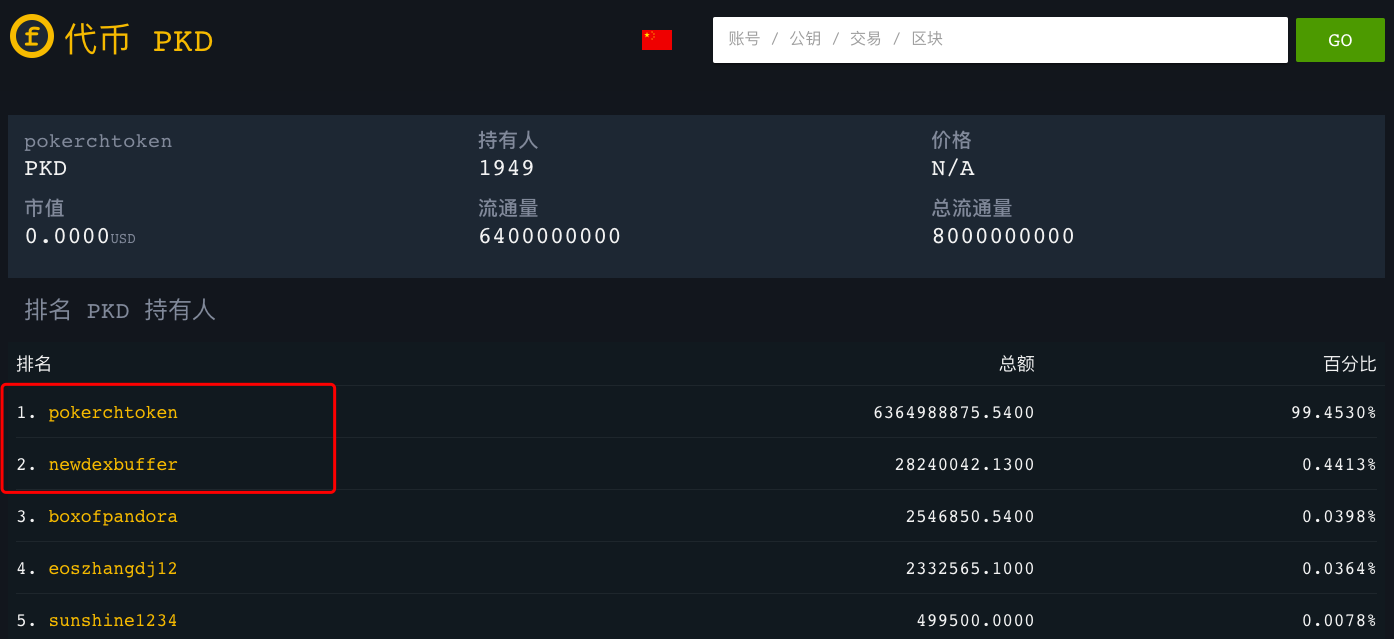Click the price value N/A
This screenshot has height=639, width=1394.
coord(953,168)
